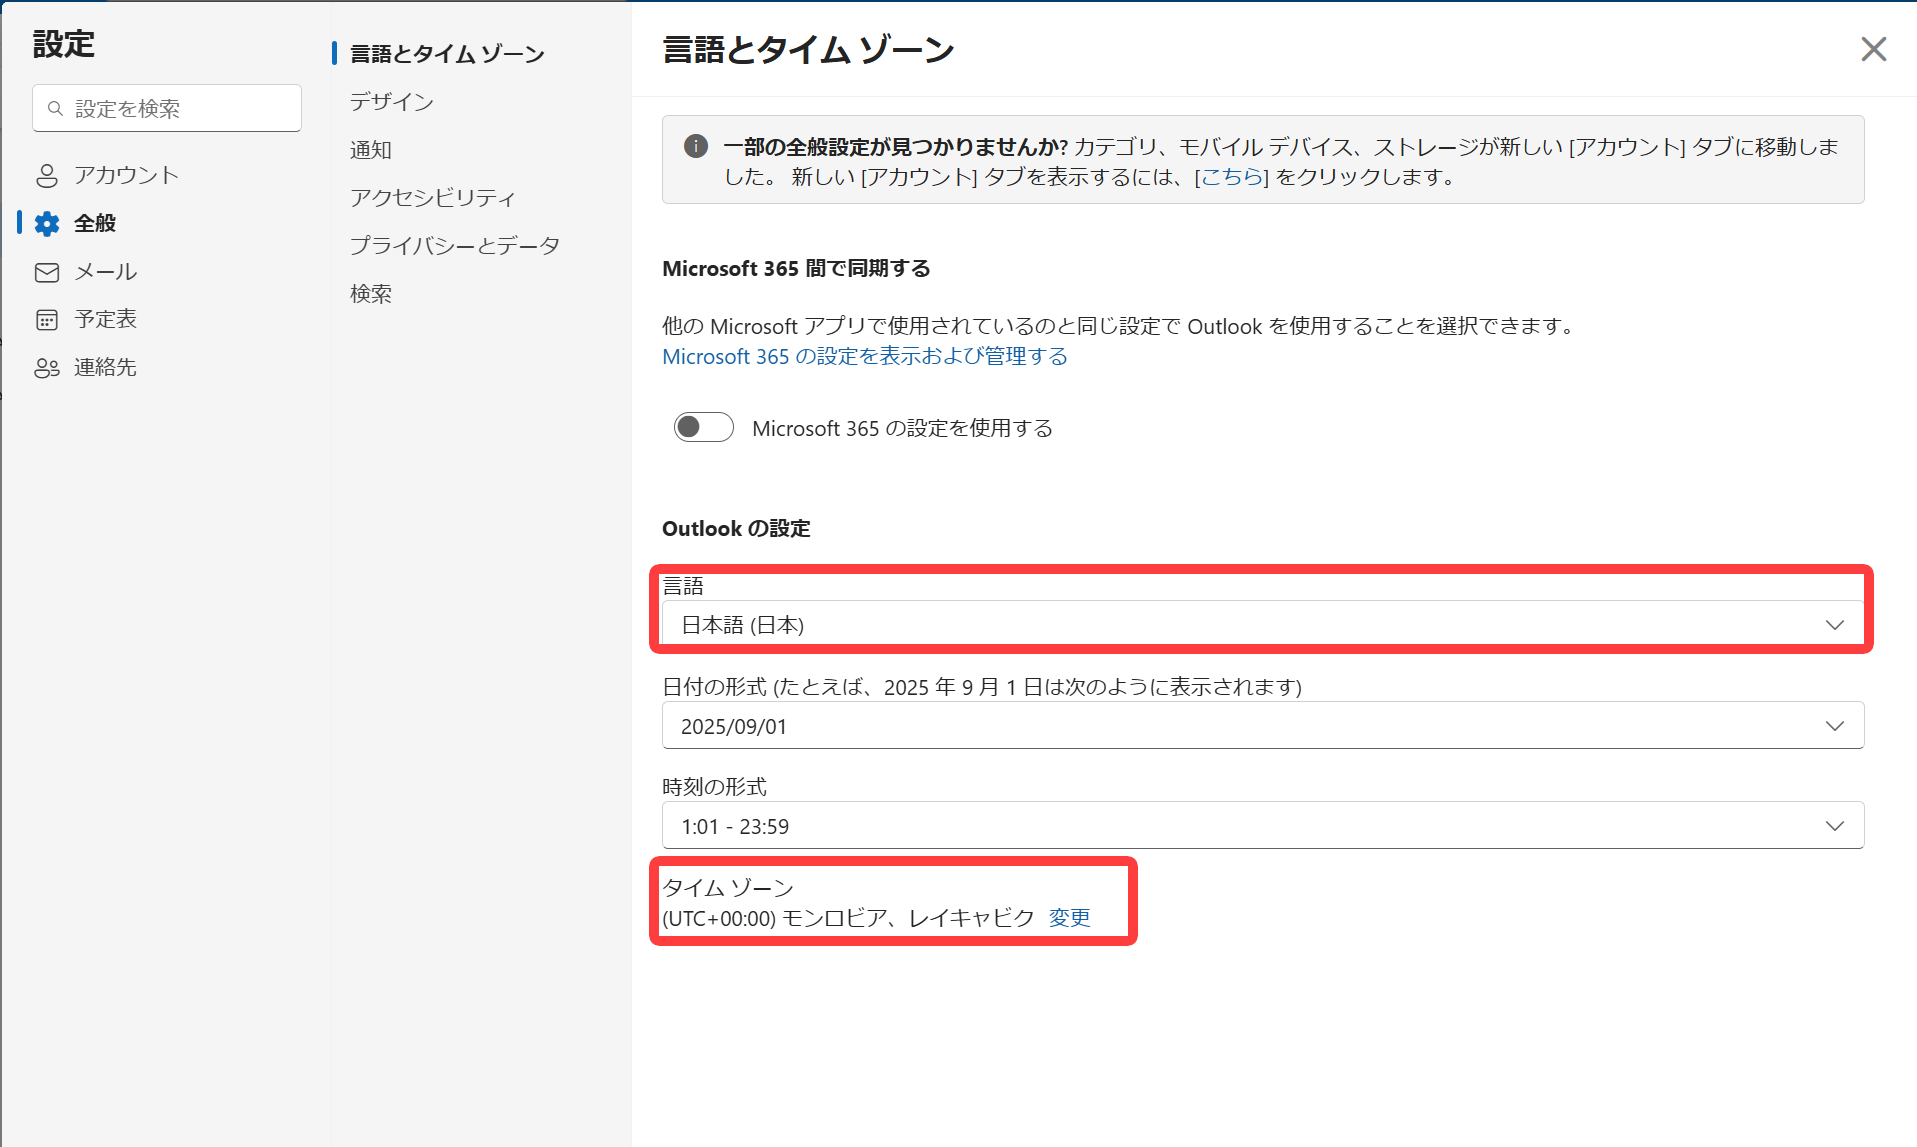
Task: Select 言語とタイム ゾーン submenu item
Action: 447,53
